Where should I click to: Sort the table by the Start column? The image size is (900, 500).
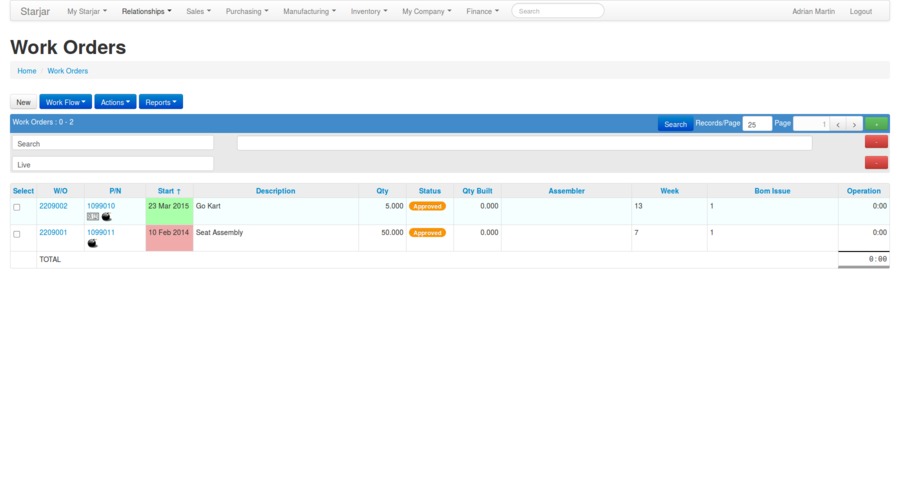(x=169, y=191)
